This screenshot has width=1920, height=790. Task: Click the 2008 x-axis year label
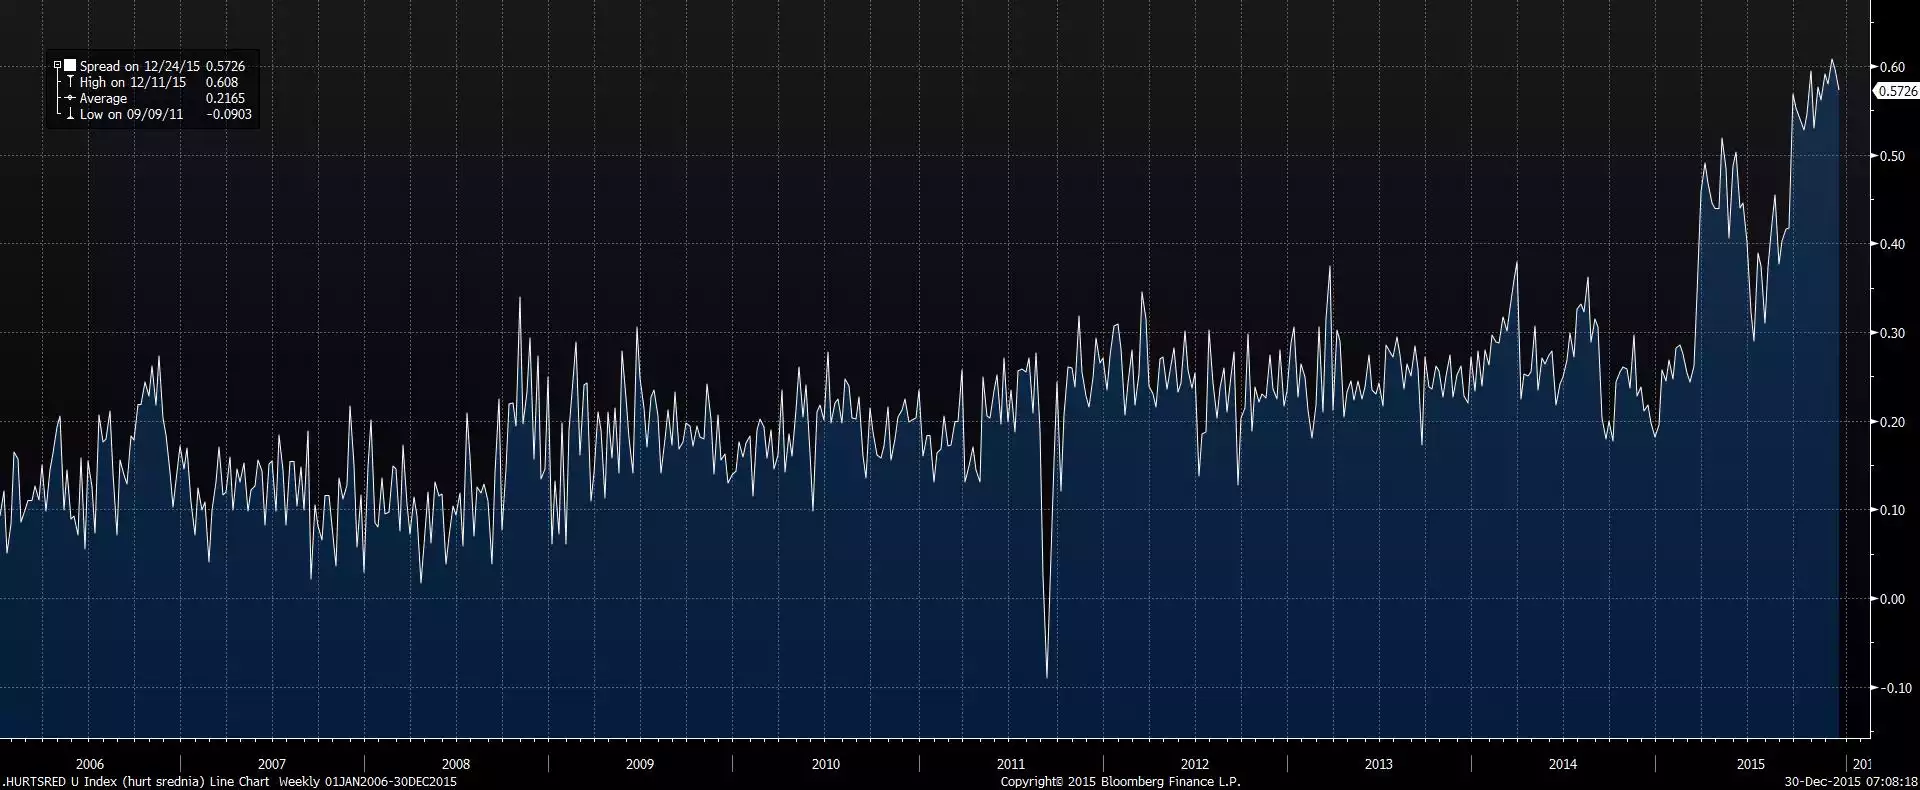click(x=456, y=764)
